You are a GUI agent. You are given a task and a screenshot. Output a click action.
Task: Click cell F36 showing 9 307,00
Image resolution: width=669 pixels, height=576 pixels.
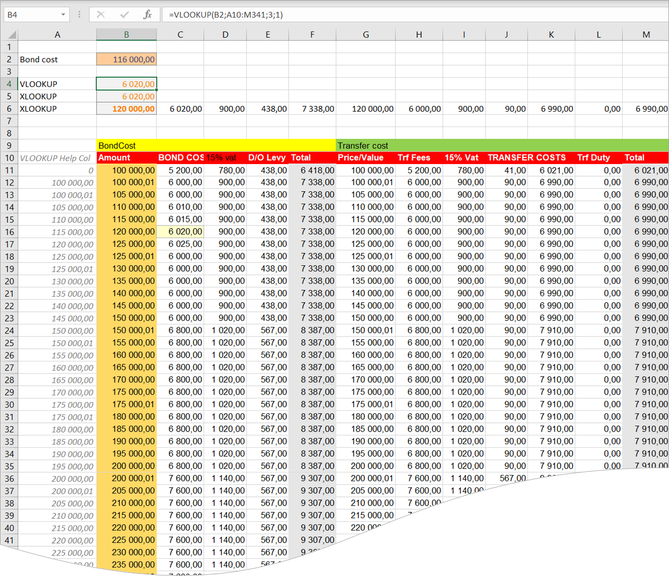(312, 478)
